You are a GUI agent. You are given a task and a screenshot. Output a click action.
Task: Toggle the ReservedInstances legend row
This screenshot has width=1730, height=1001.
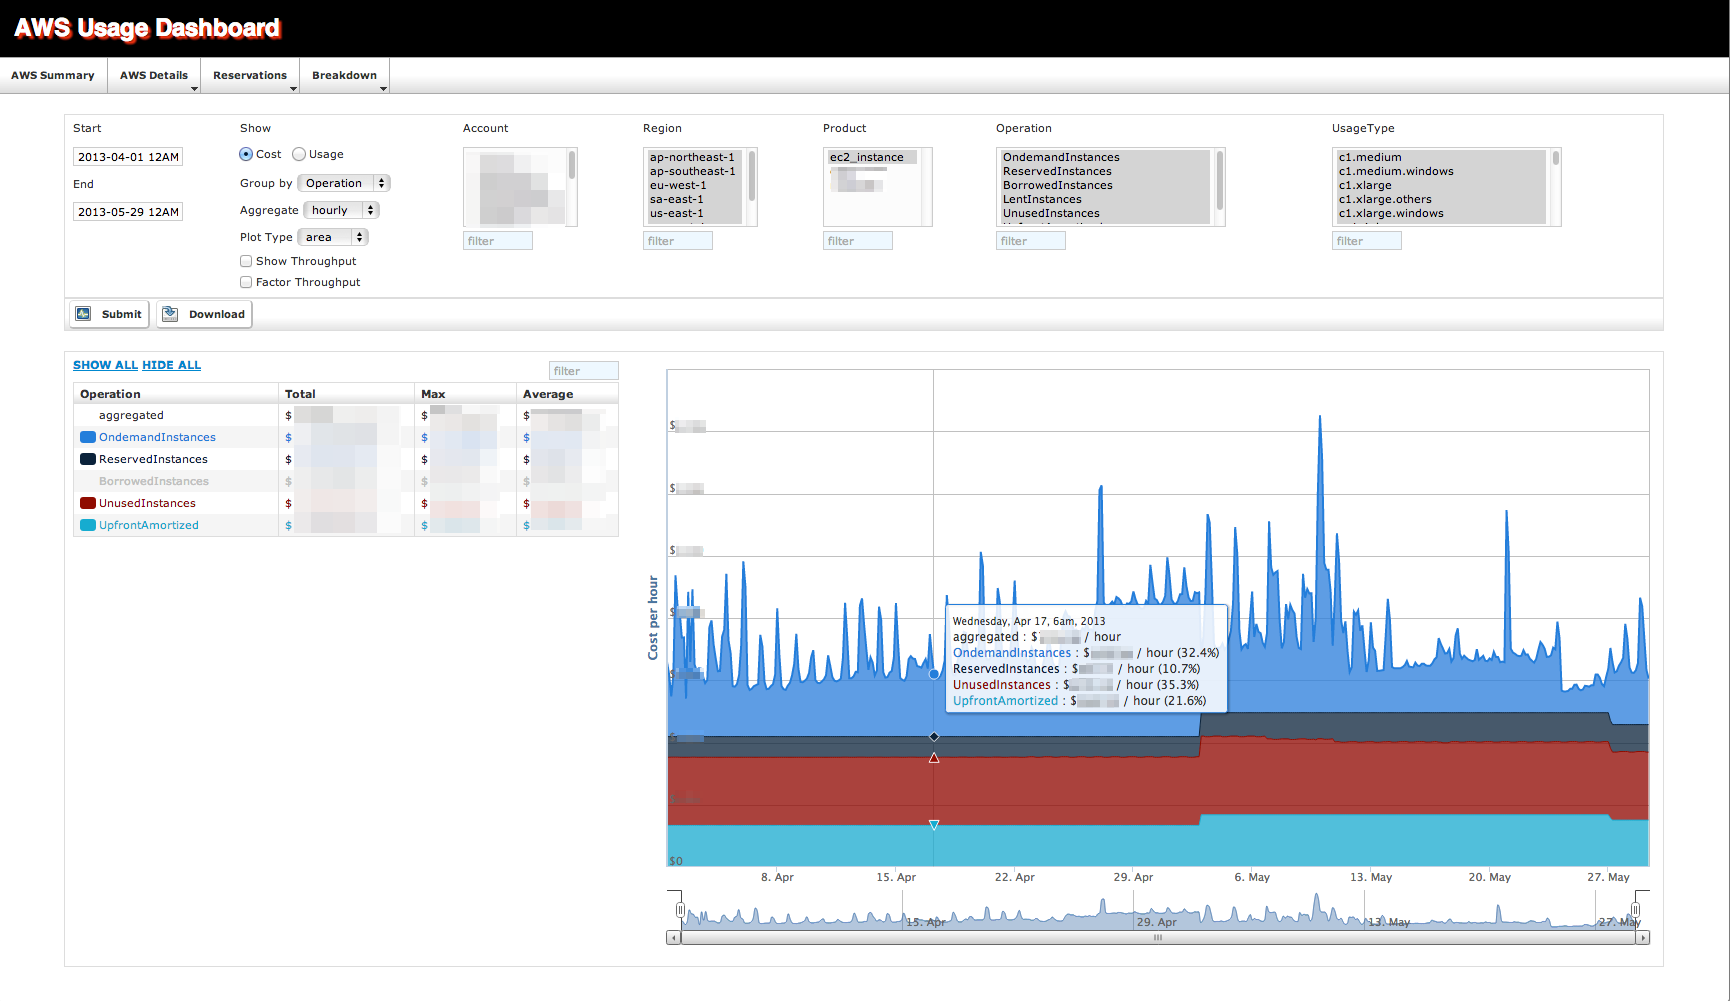point(346,459)
